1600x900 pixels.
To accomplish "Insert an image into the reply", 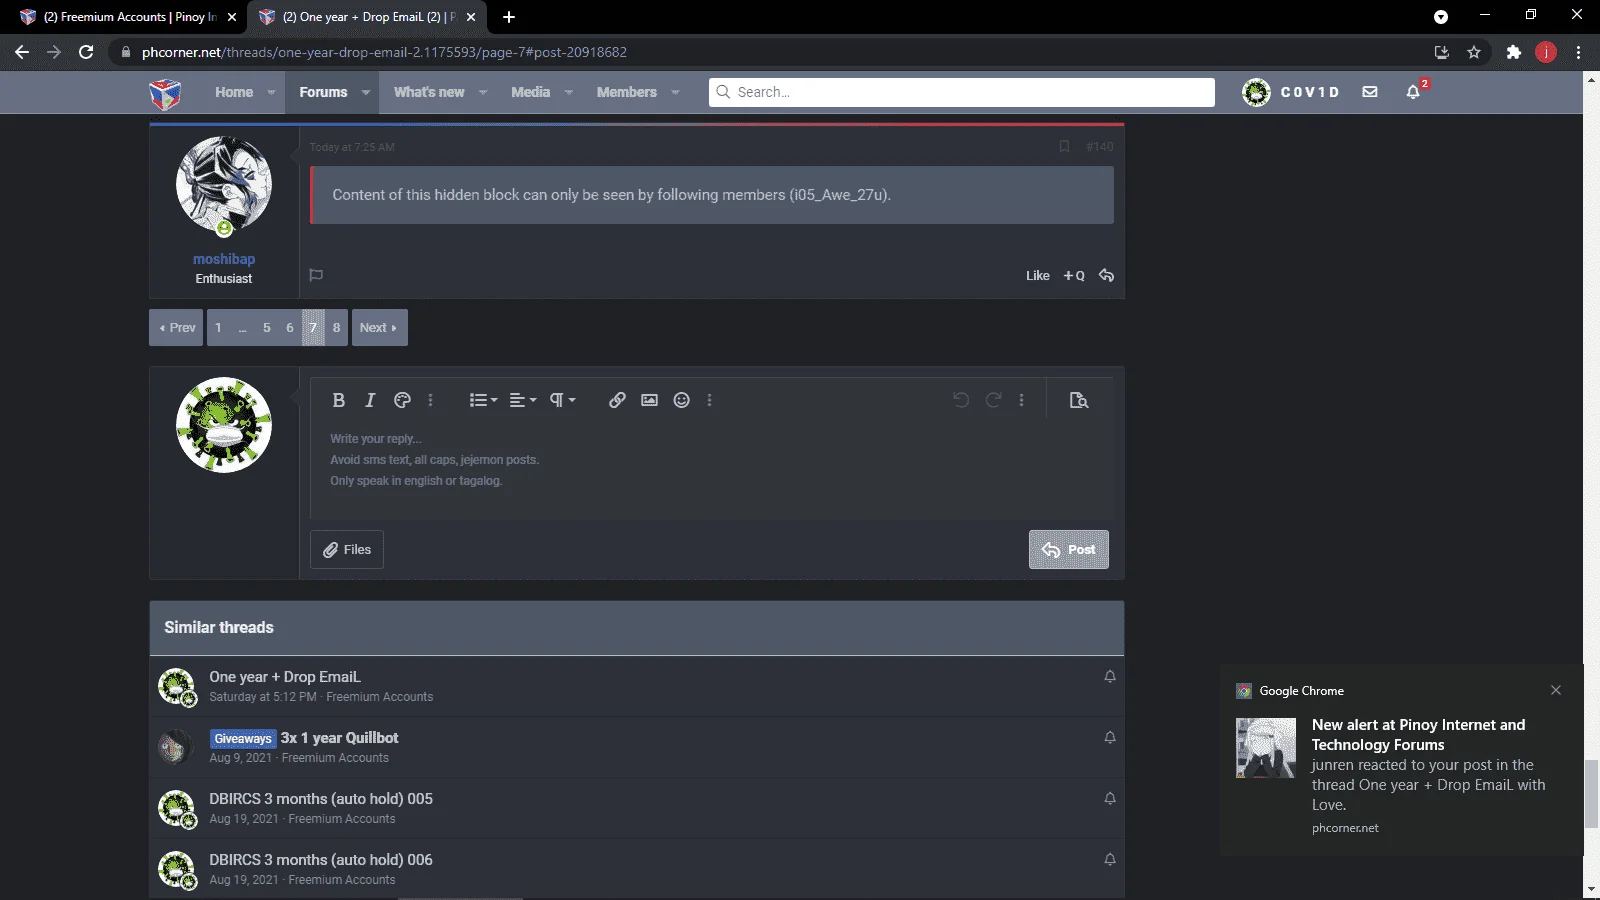I will tap(649, 400).
